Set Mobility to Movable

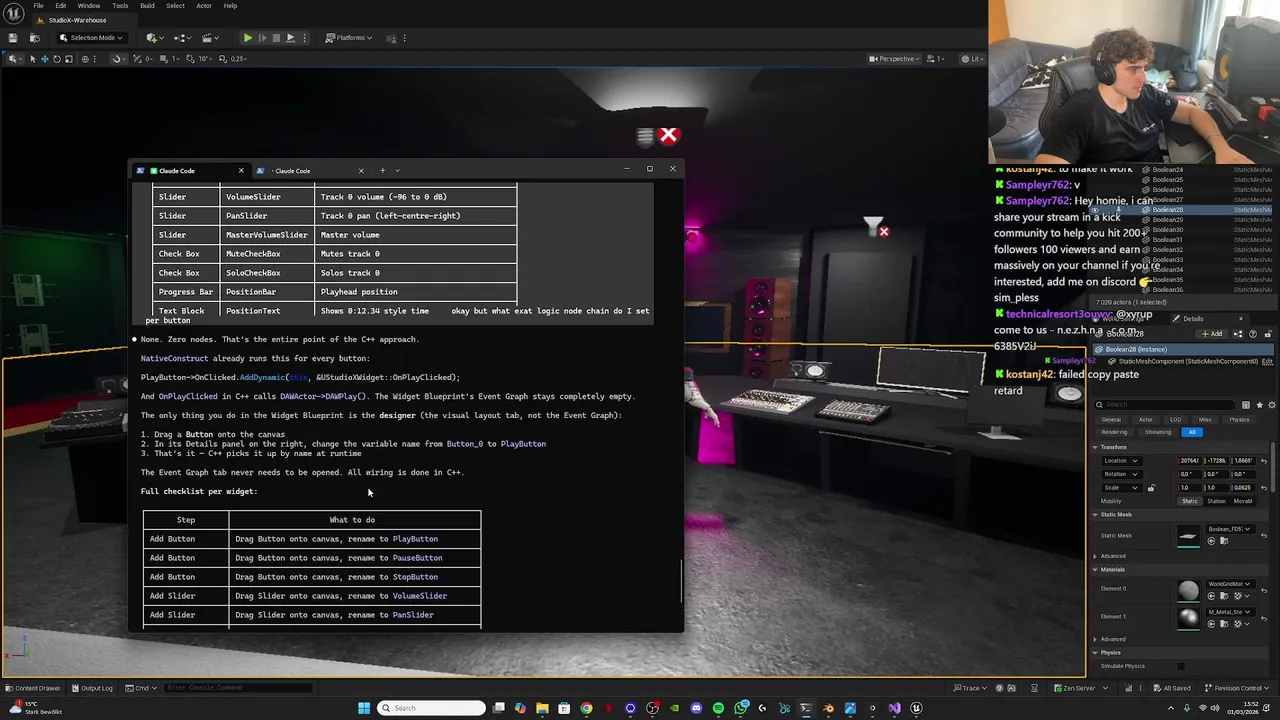click(x=1243, y=501)
